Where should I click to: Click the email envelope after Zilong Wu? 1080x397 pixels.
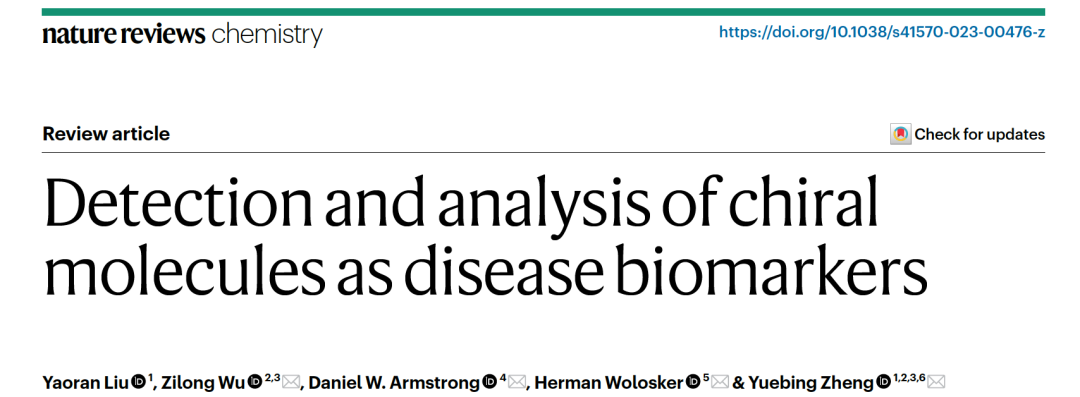click(291, 382)
